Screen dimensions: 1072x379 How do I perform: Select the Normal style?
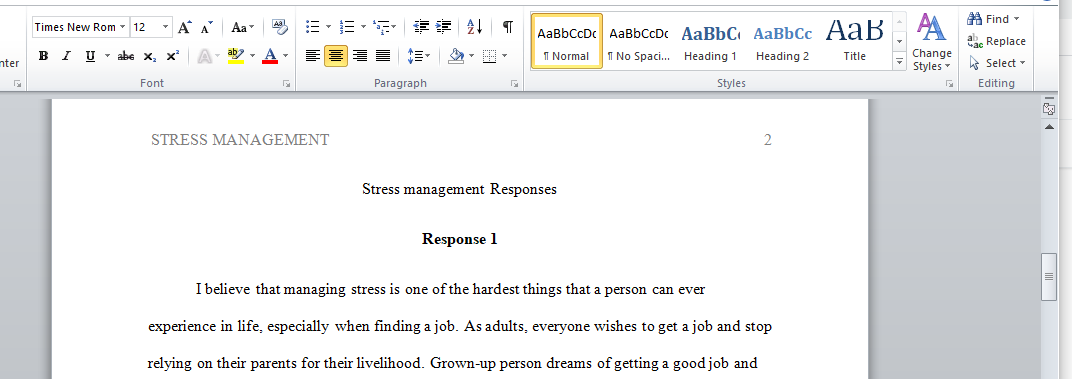[x=566, y=42]
